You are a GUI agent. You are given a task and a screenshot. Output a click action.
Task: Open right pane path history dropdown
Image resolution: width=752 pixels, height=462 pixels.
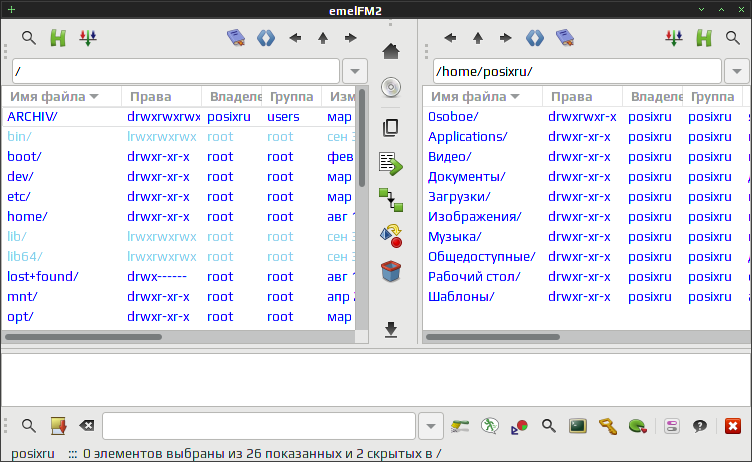tap(737, 71)
